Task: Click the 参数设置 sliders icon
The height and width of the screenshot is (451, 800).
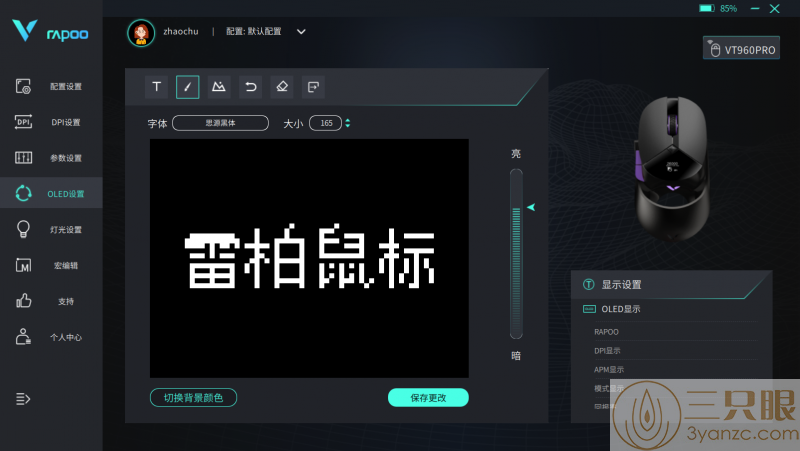Action: [23, 158]
